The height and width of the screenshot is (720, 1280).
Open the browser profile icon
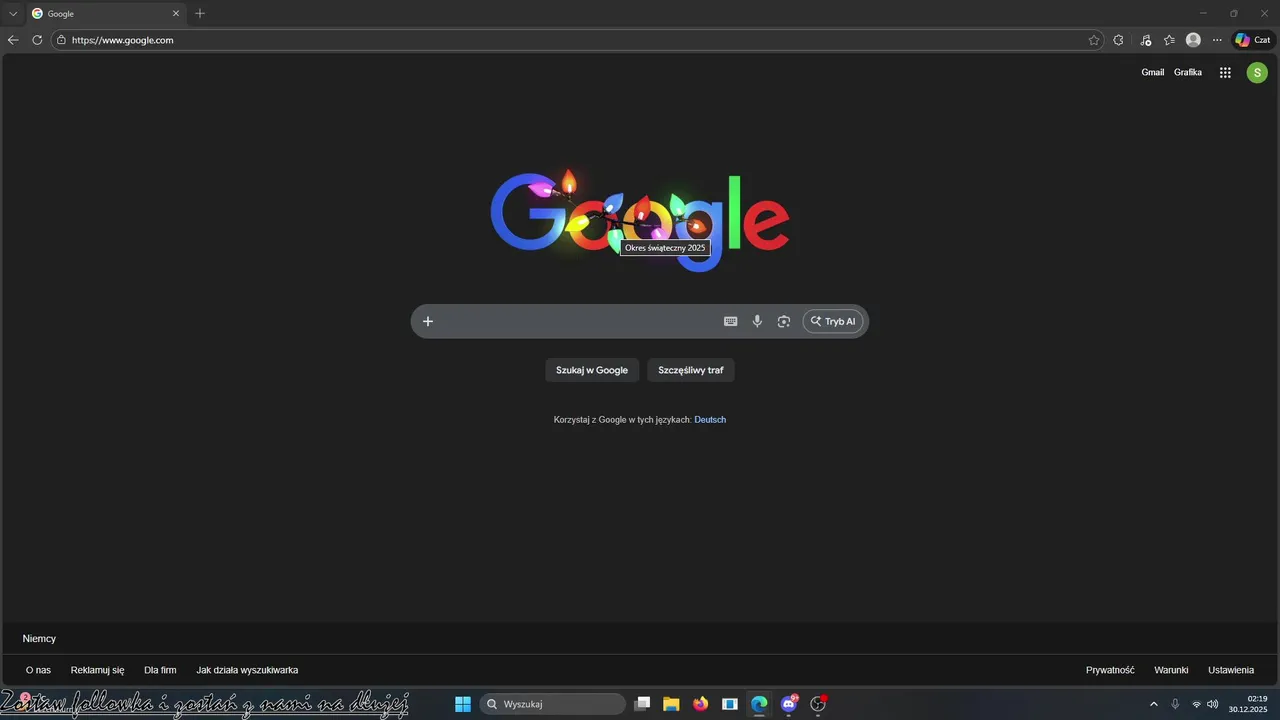pos(1193,40)
